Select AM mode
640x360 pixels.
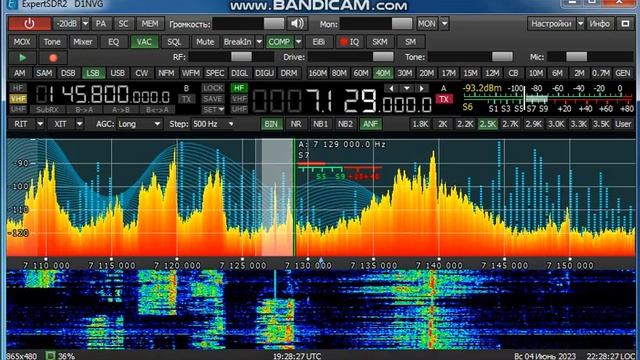click(x=20, y=73)
